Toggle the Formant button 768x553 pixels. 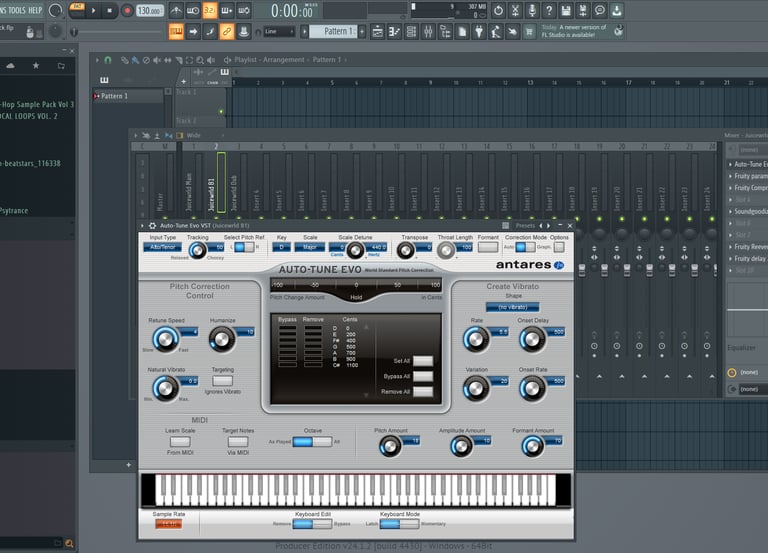(488, 247)
